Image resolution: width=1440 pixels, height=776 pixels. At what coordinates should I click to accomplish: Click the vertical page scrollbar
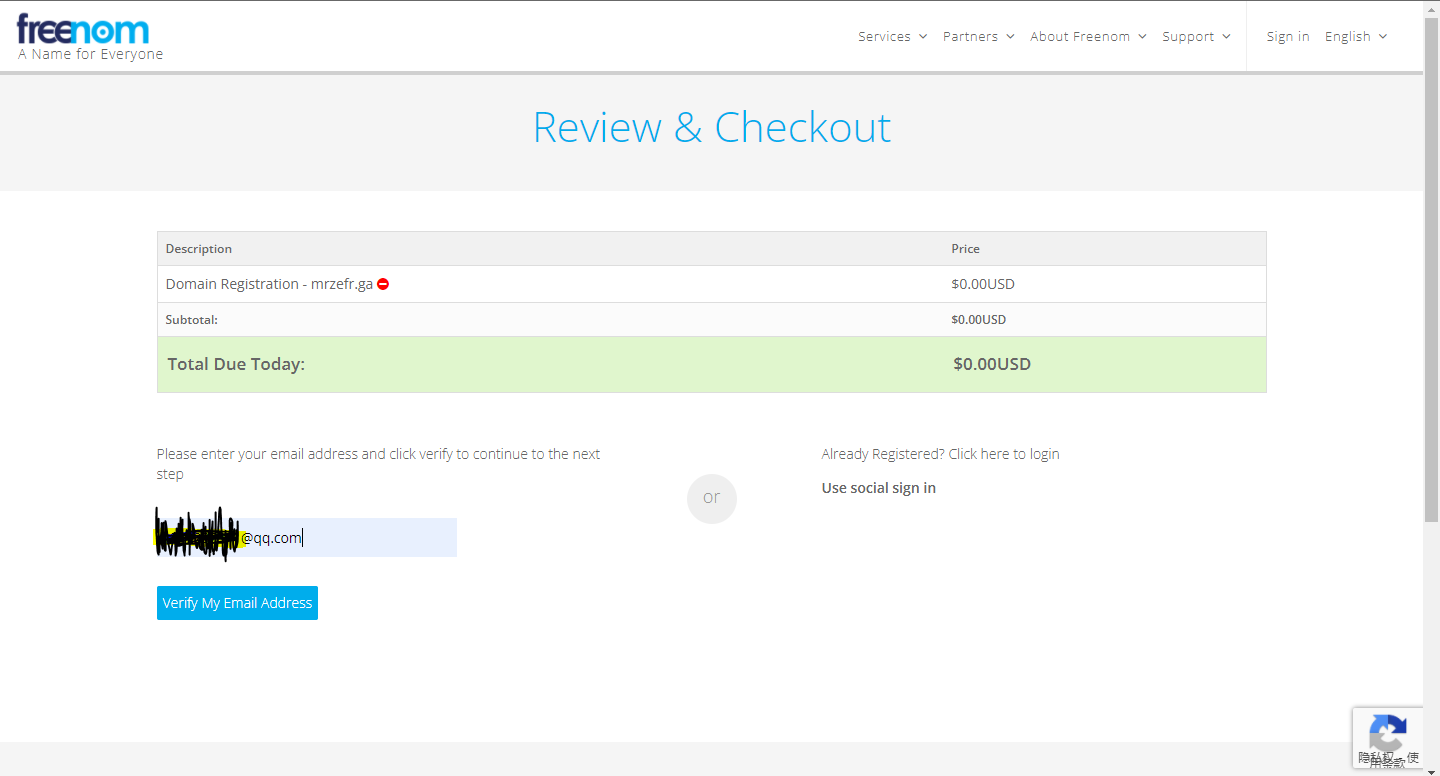[1431, 300]
